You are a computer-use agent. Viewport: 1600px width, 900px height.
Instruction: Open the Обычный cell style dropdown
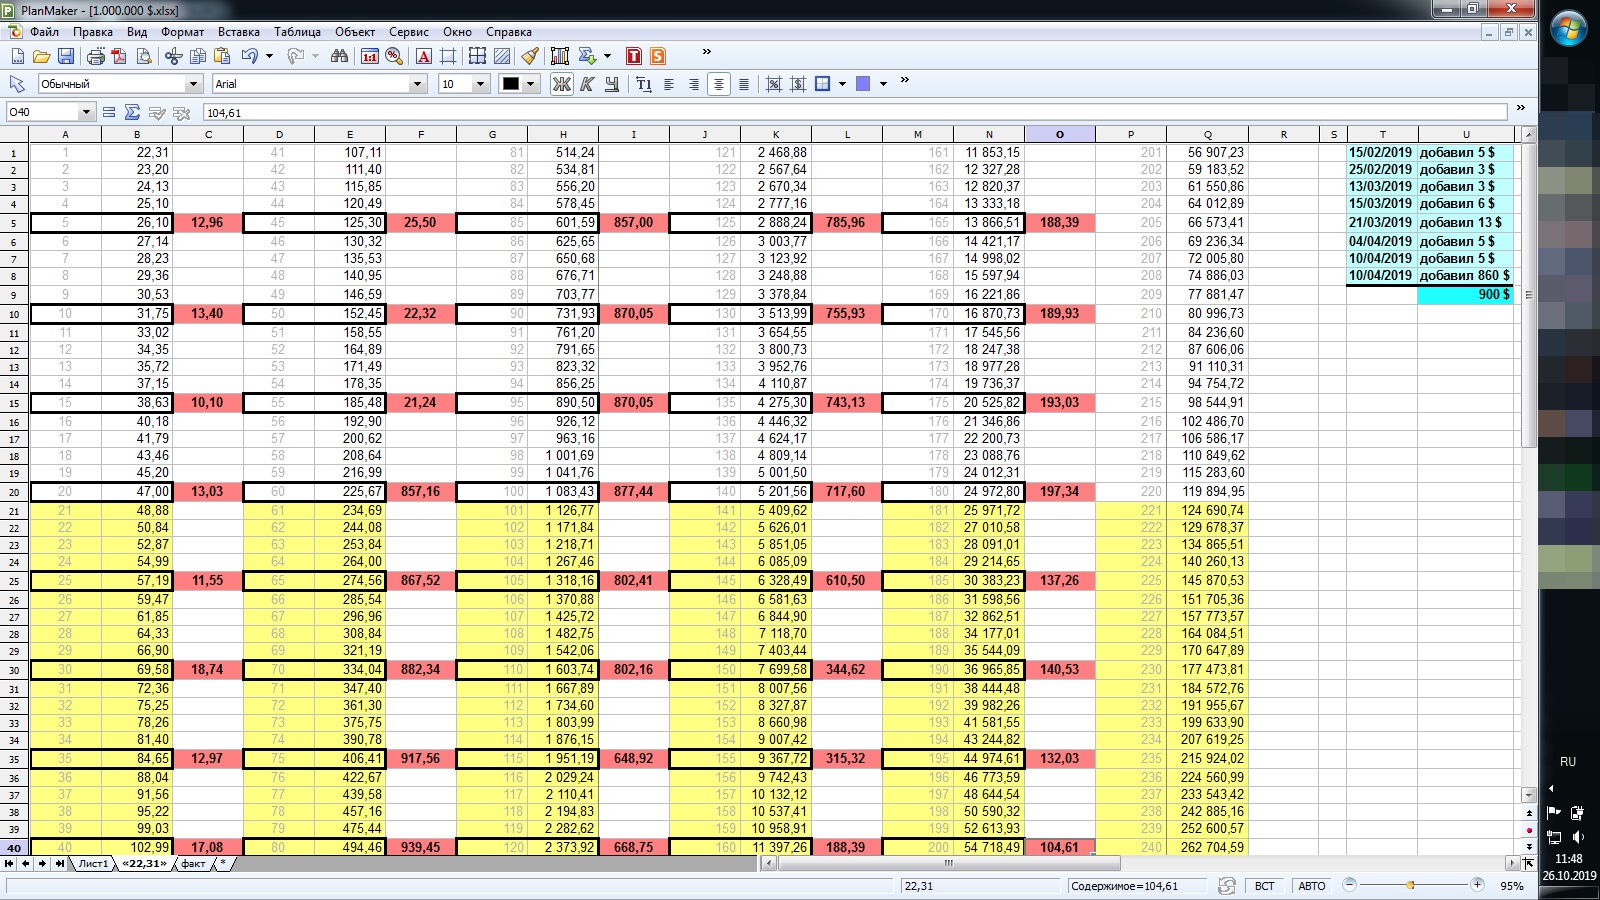pos(193,84)
